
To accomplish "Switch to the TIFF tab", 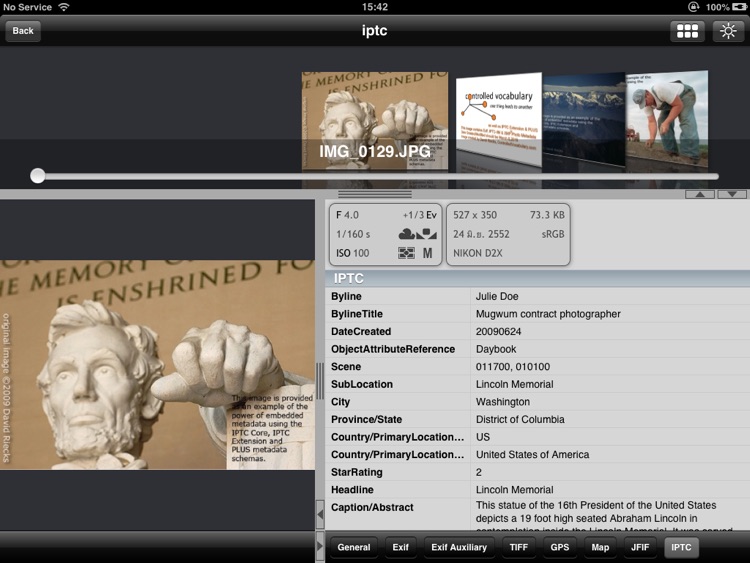I will [x=518, y=547].
